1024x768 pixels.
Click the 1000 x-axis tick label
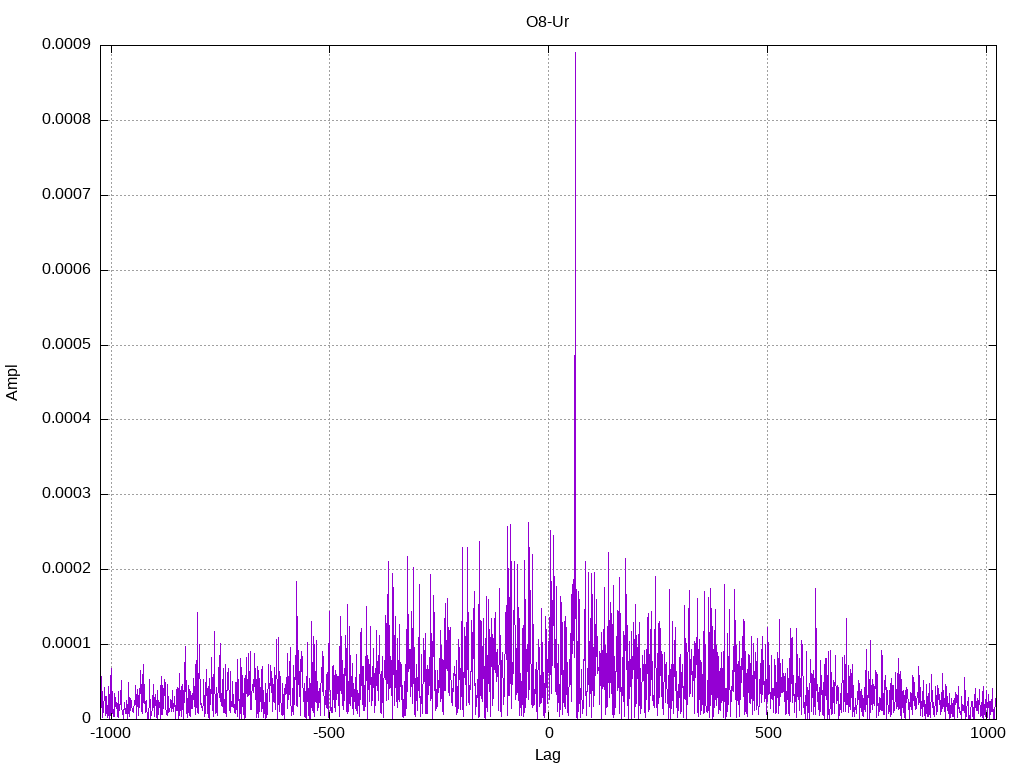coord(987,733)
